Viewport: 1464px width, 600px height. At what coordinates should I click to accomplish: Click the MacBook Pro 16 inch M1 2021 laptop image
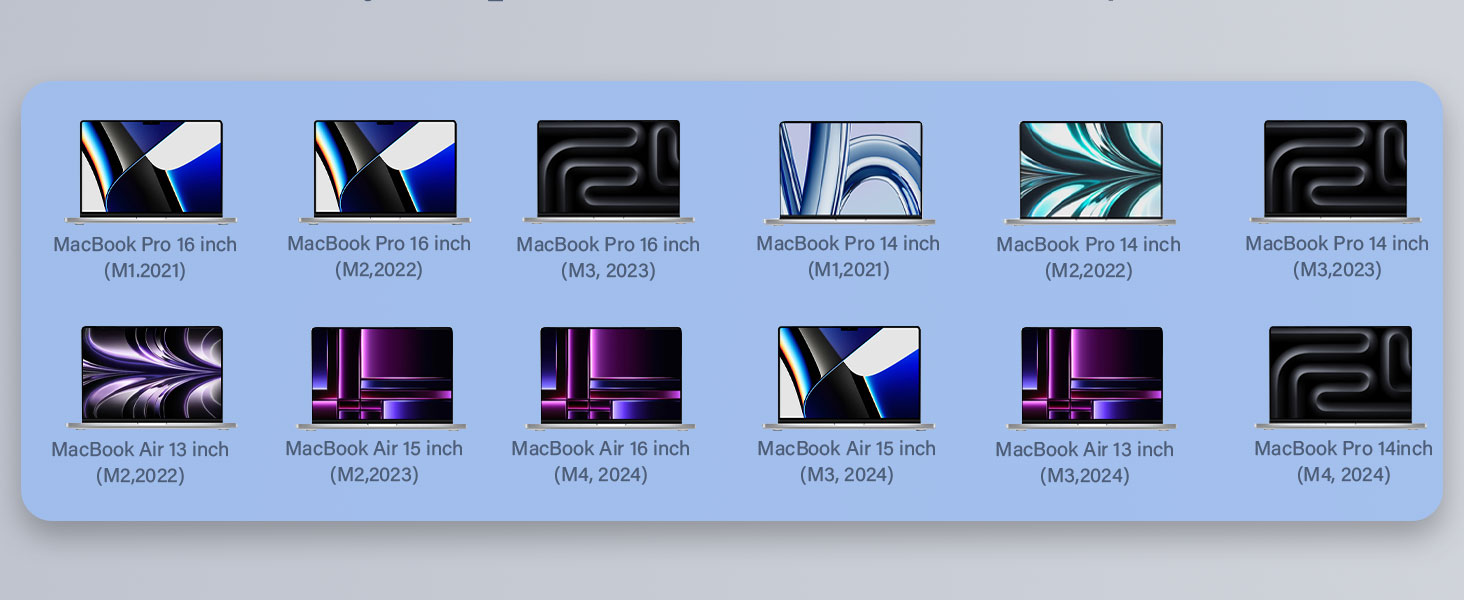pyautogui.click(x=151, y=169)
